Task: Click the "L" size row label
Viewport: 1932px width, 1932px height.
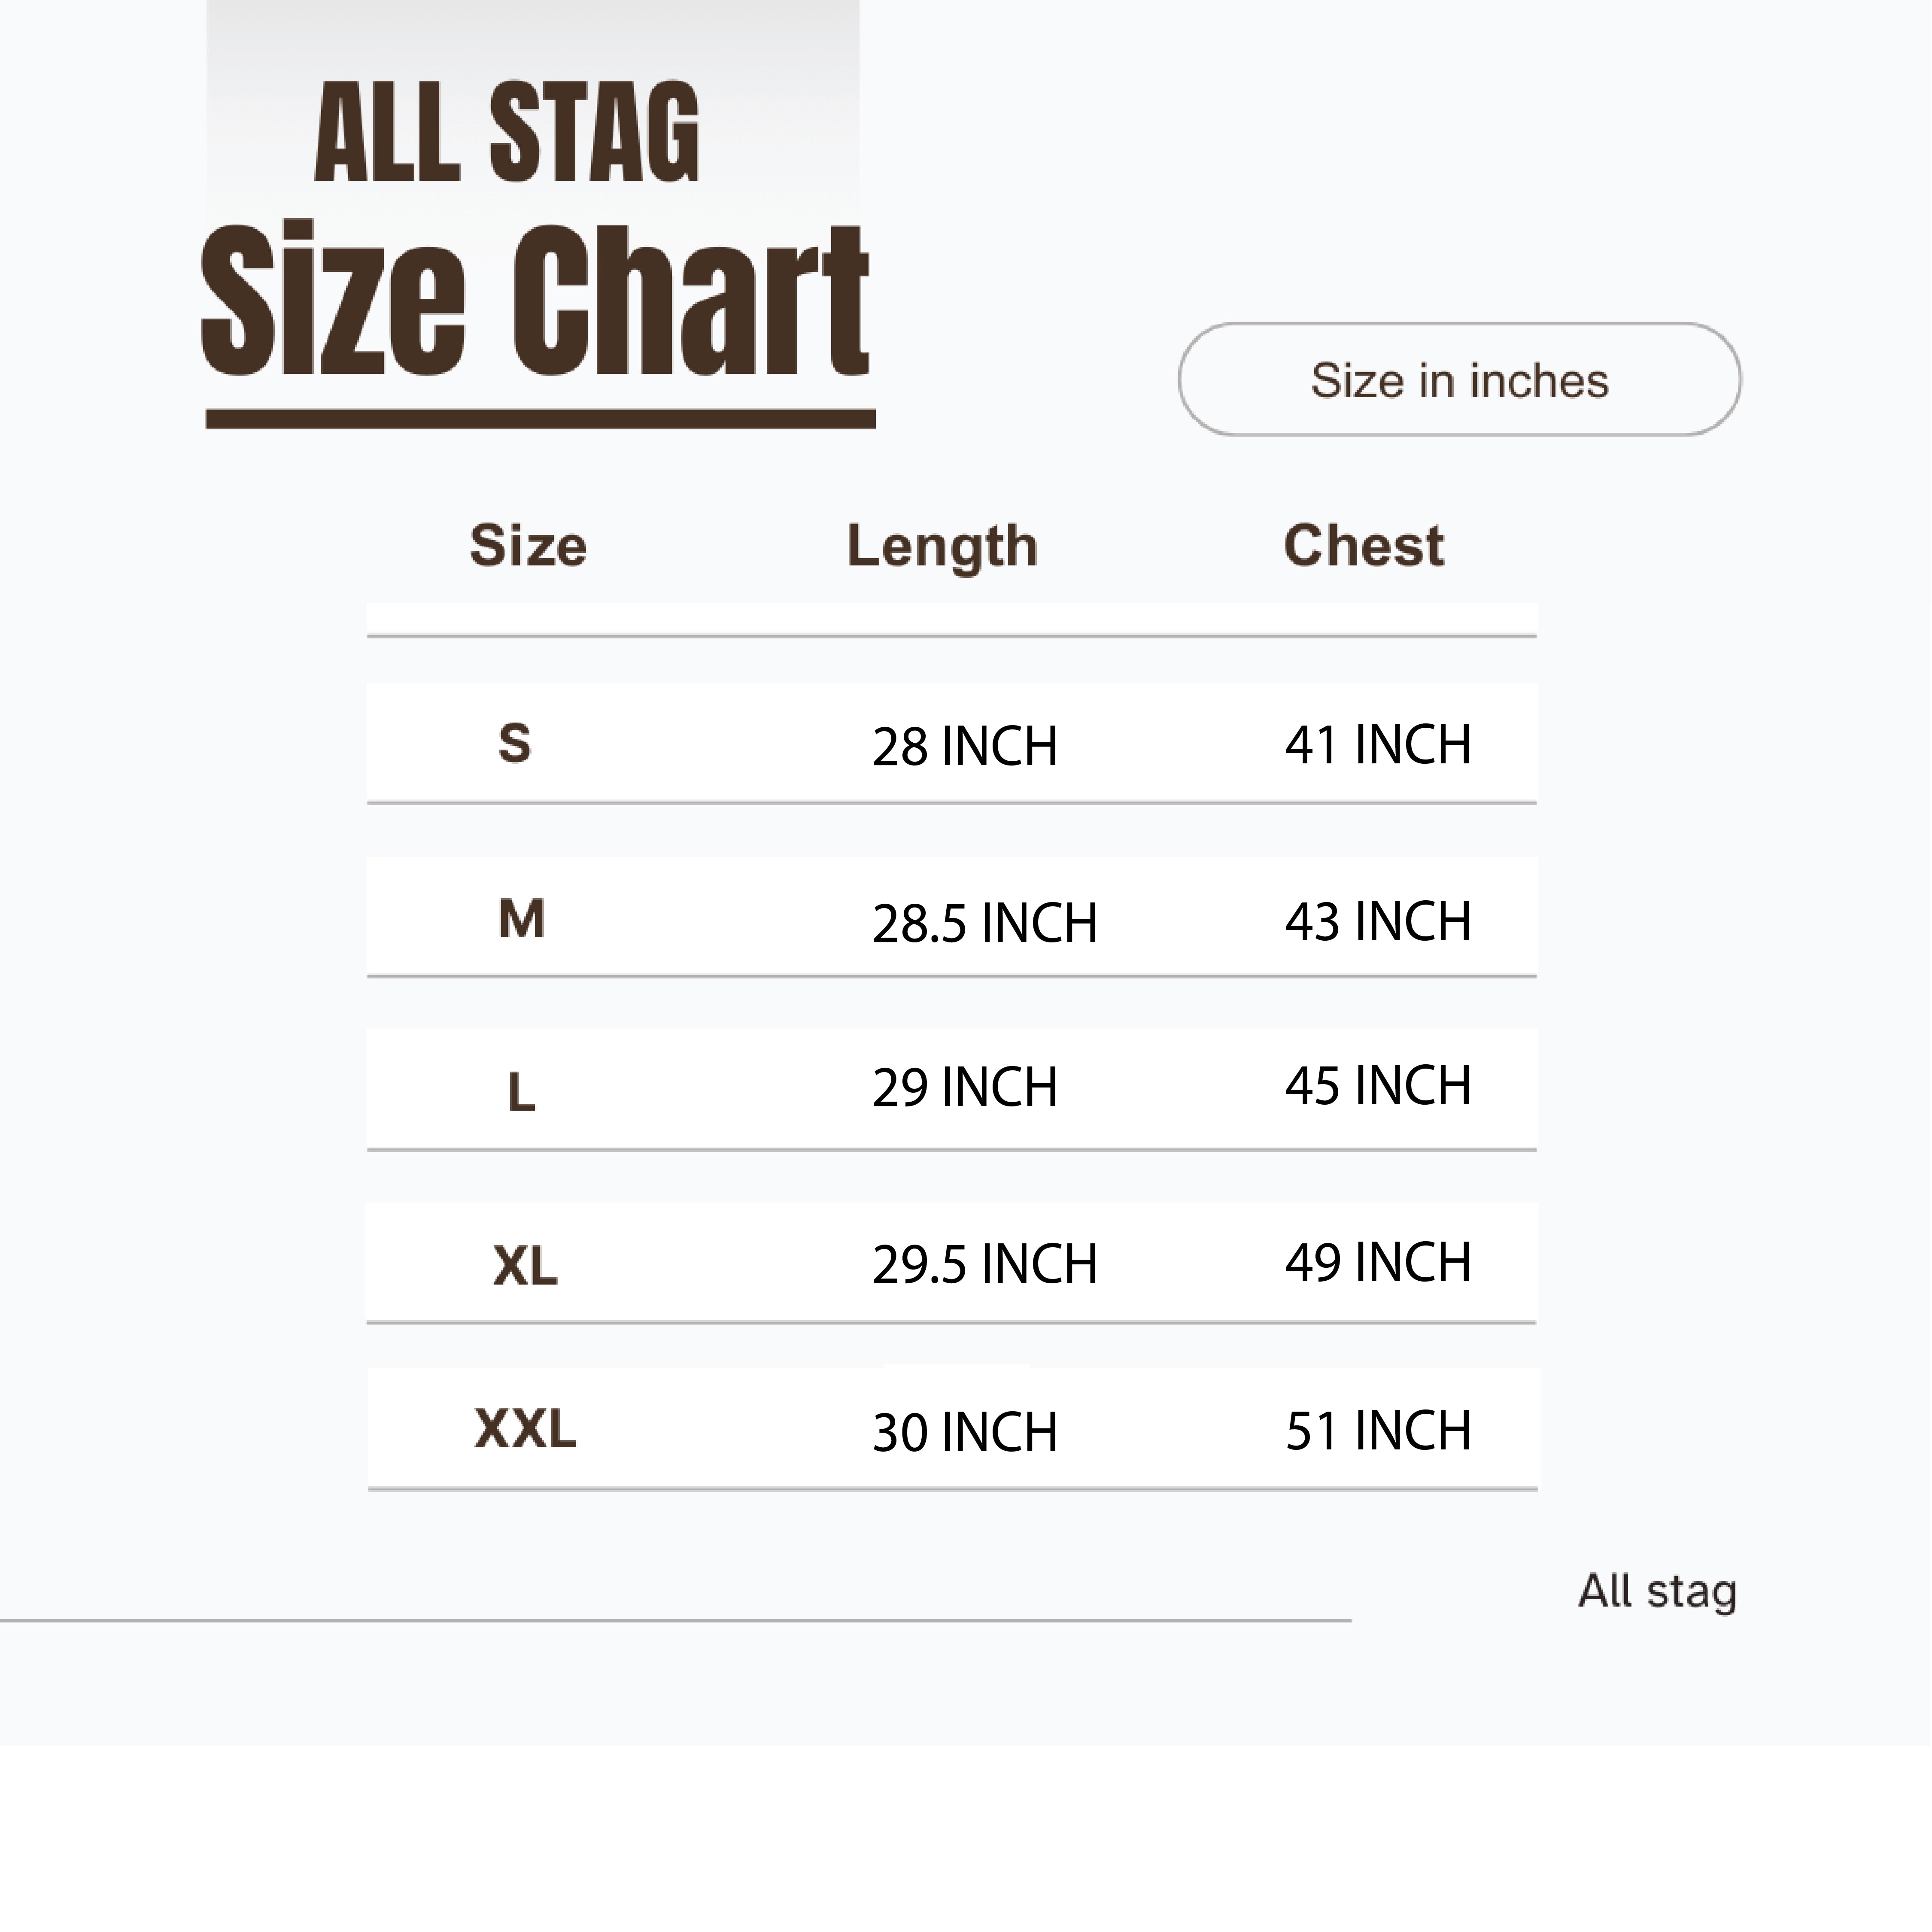Action: pos(521,1092)
